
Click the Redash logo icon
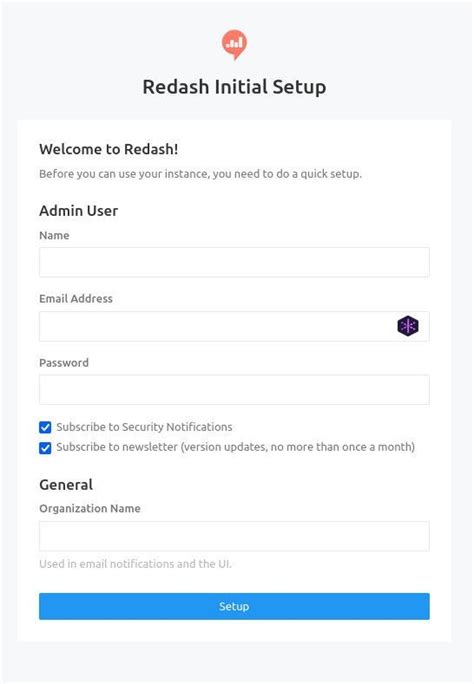tap(234, 44)
